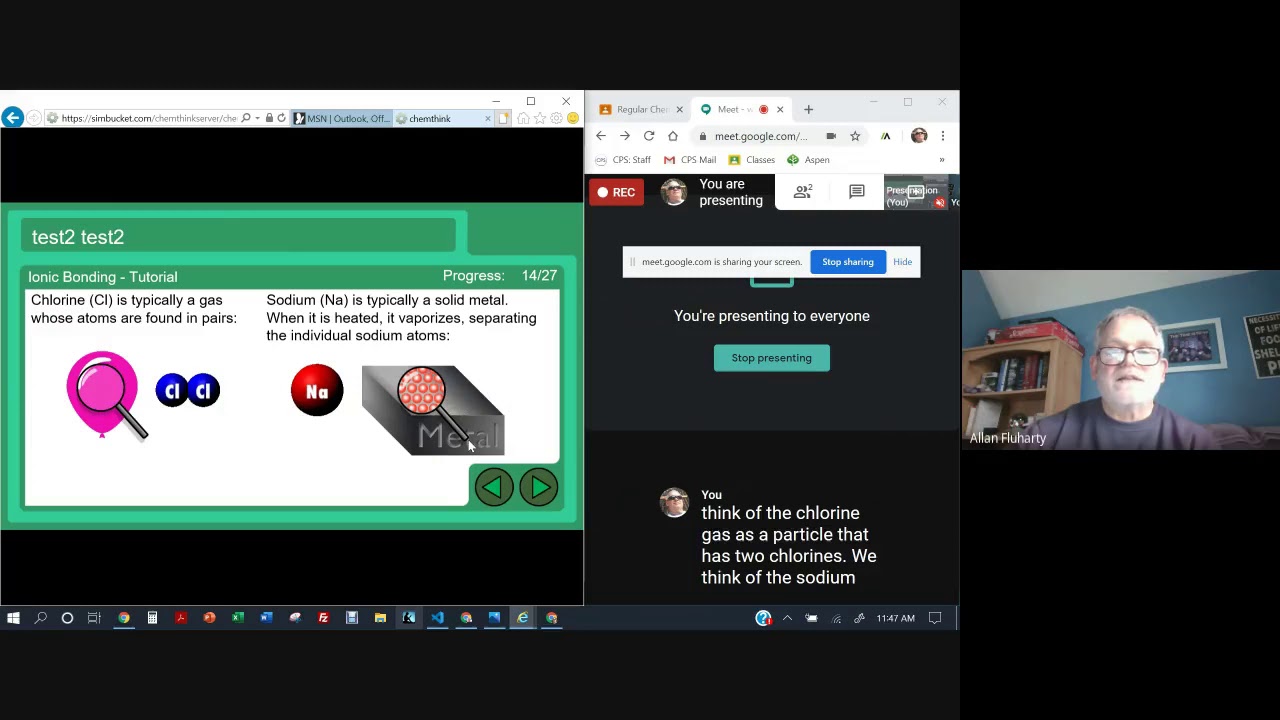Open the CPS Mail bookmark
The width and height of the screenshot is (1280, 720).
pos(690,160)
